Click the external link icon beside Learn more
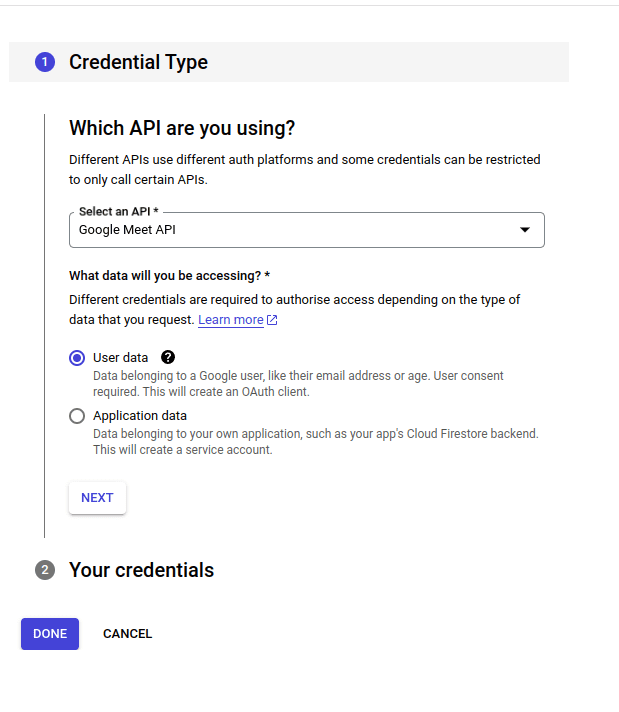This screenshot has height=712, width=619. (x=272, y=320)
